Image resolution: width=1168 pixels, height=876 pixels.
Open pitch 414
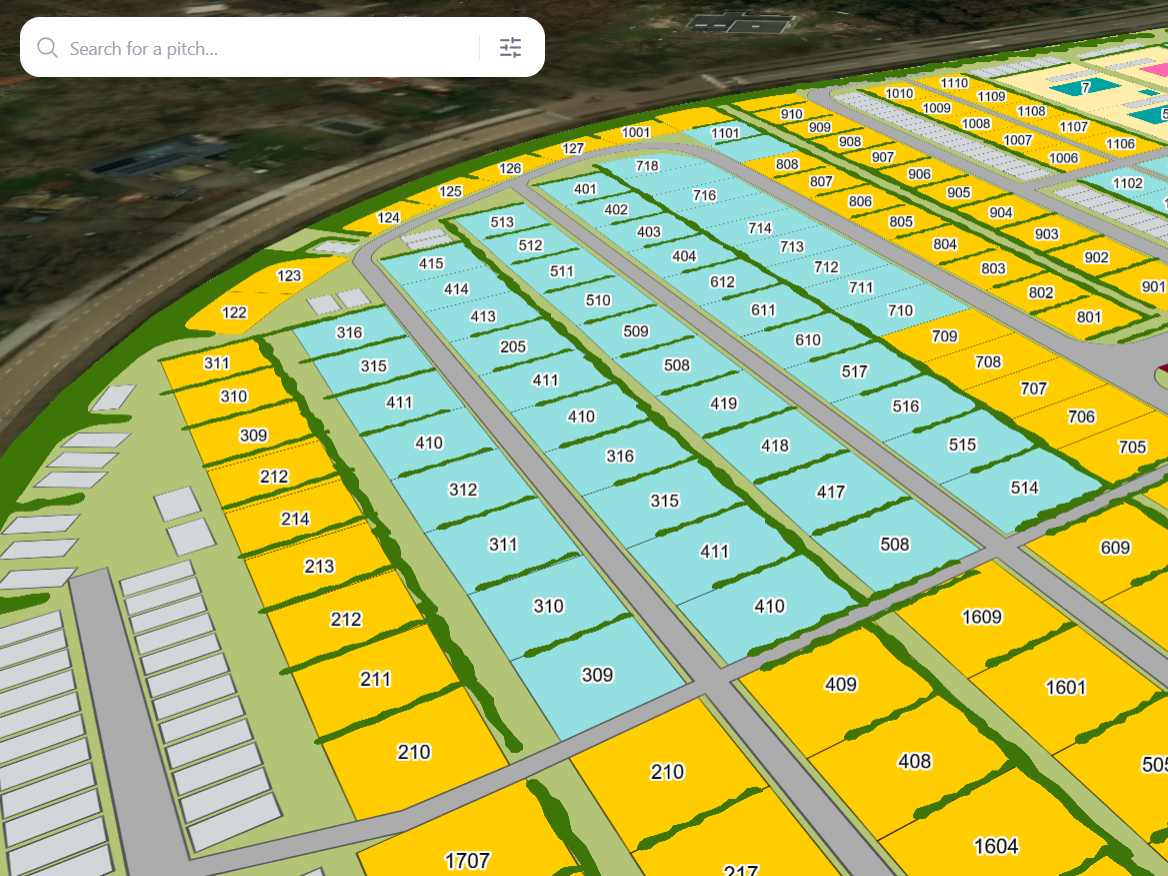point(456,289)
